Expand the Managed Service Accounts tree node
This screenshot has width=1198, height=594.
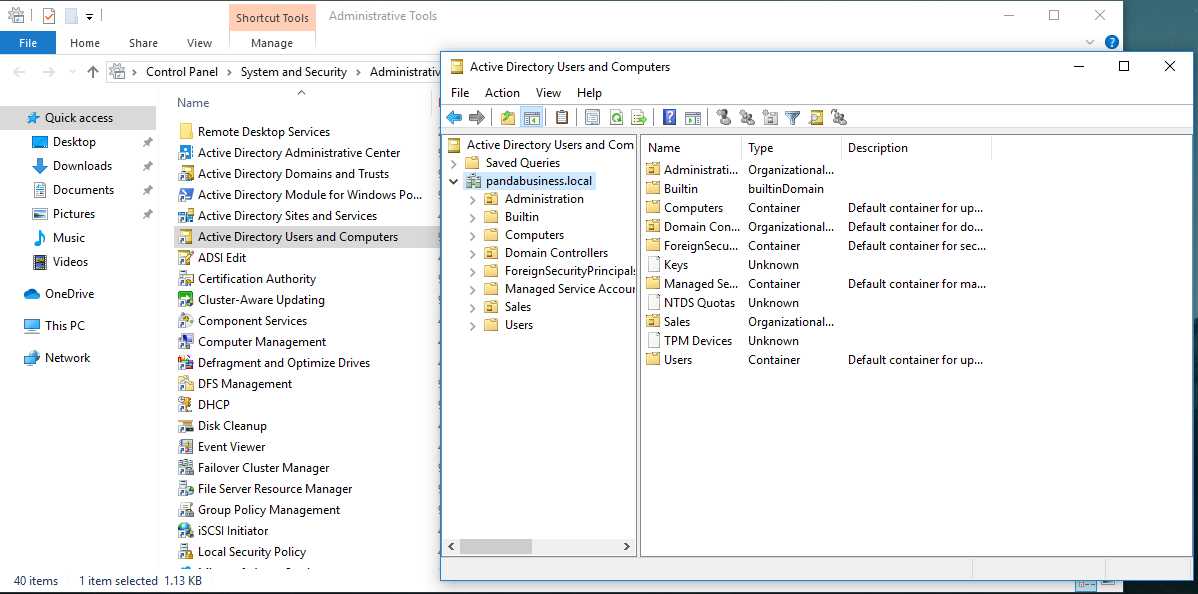click(472, 289)
